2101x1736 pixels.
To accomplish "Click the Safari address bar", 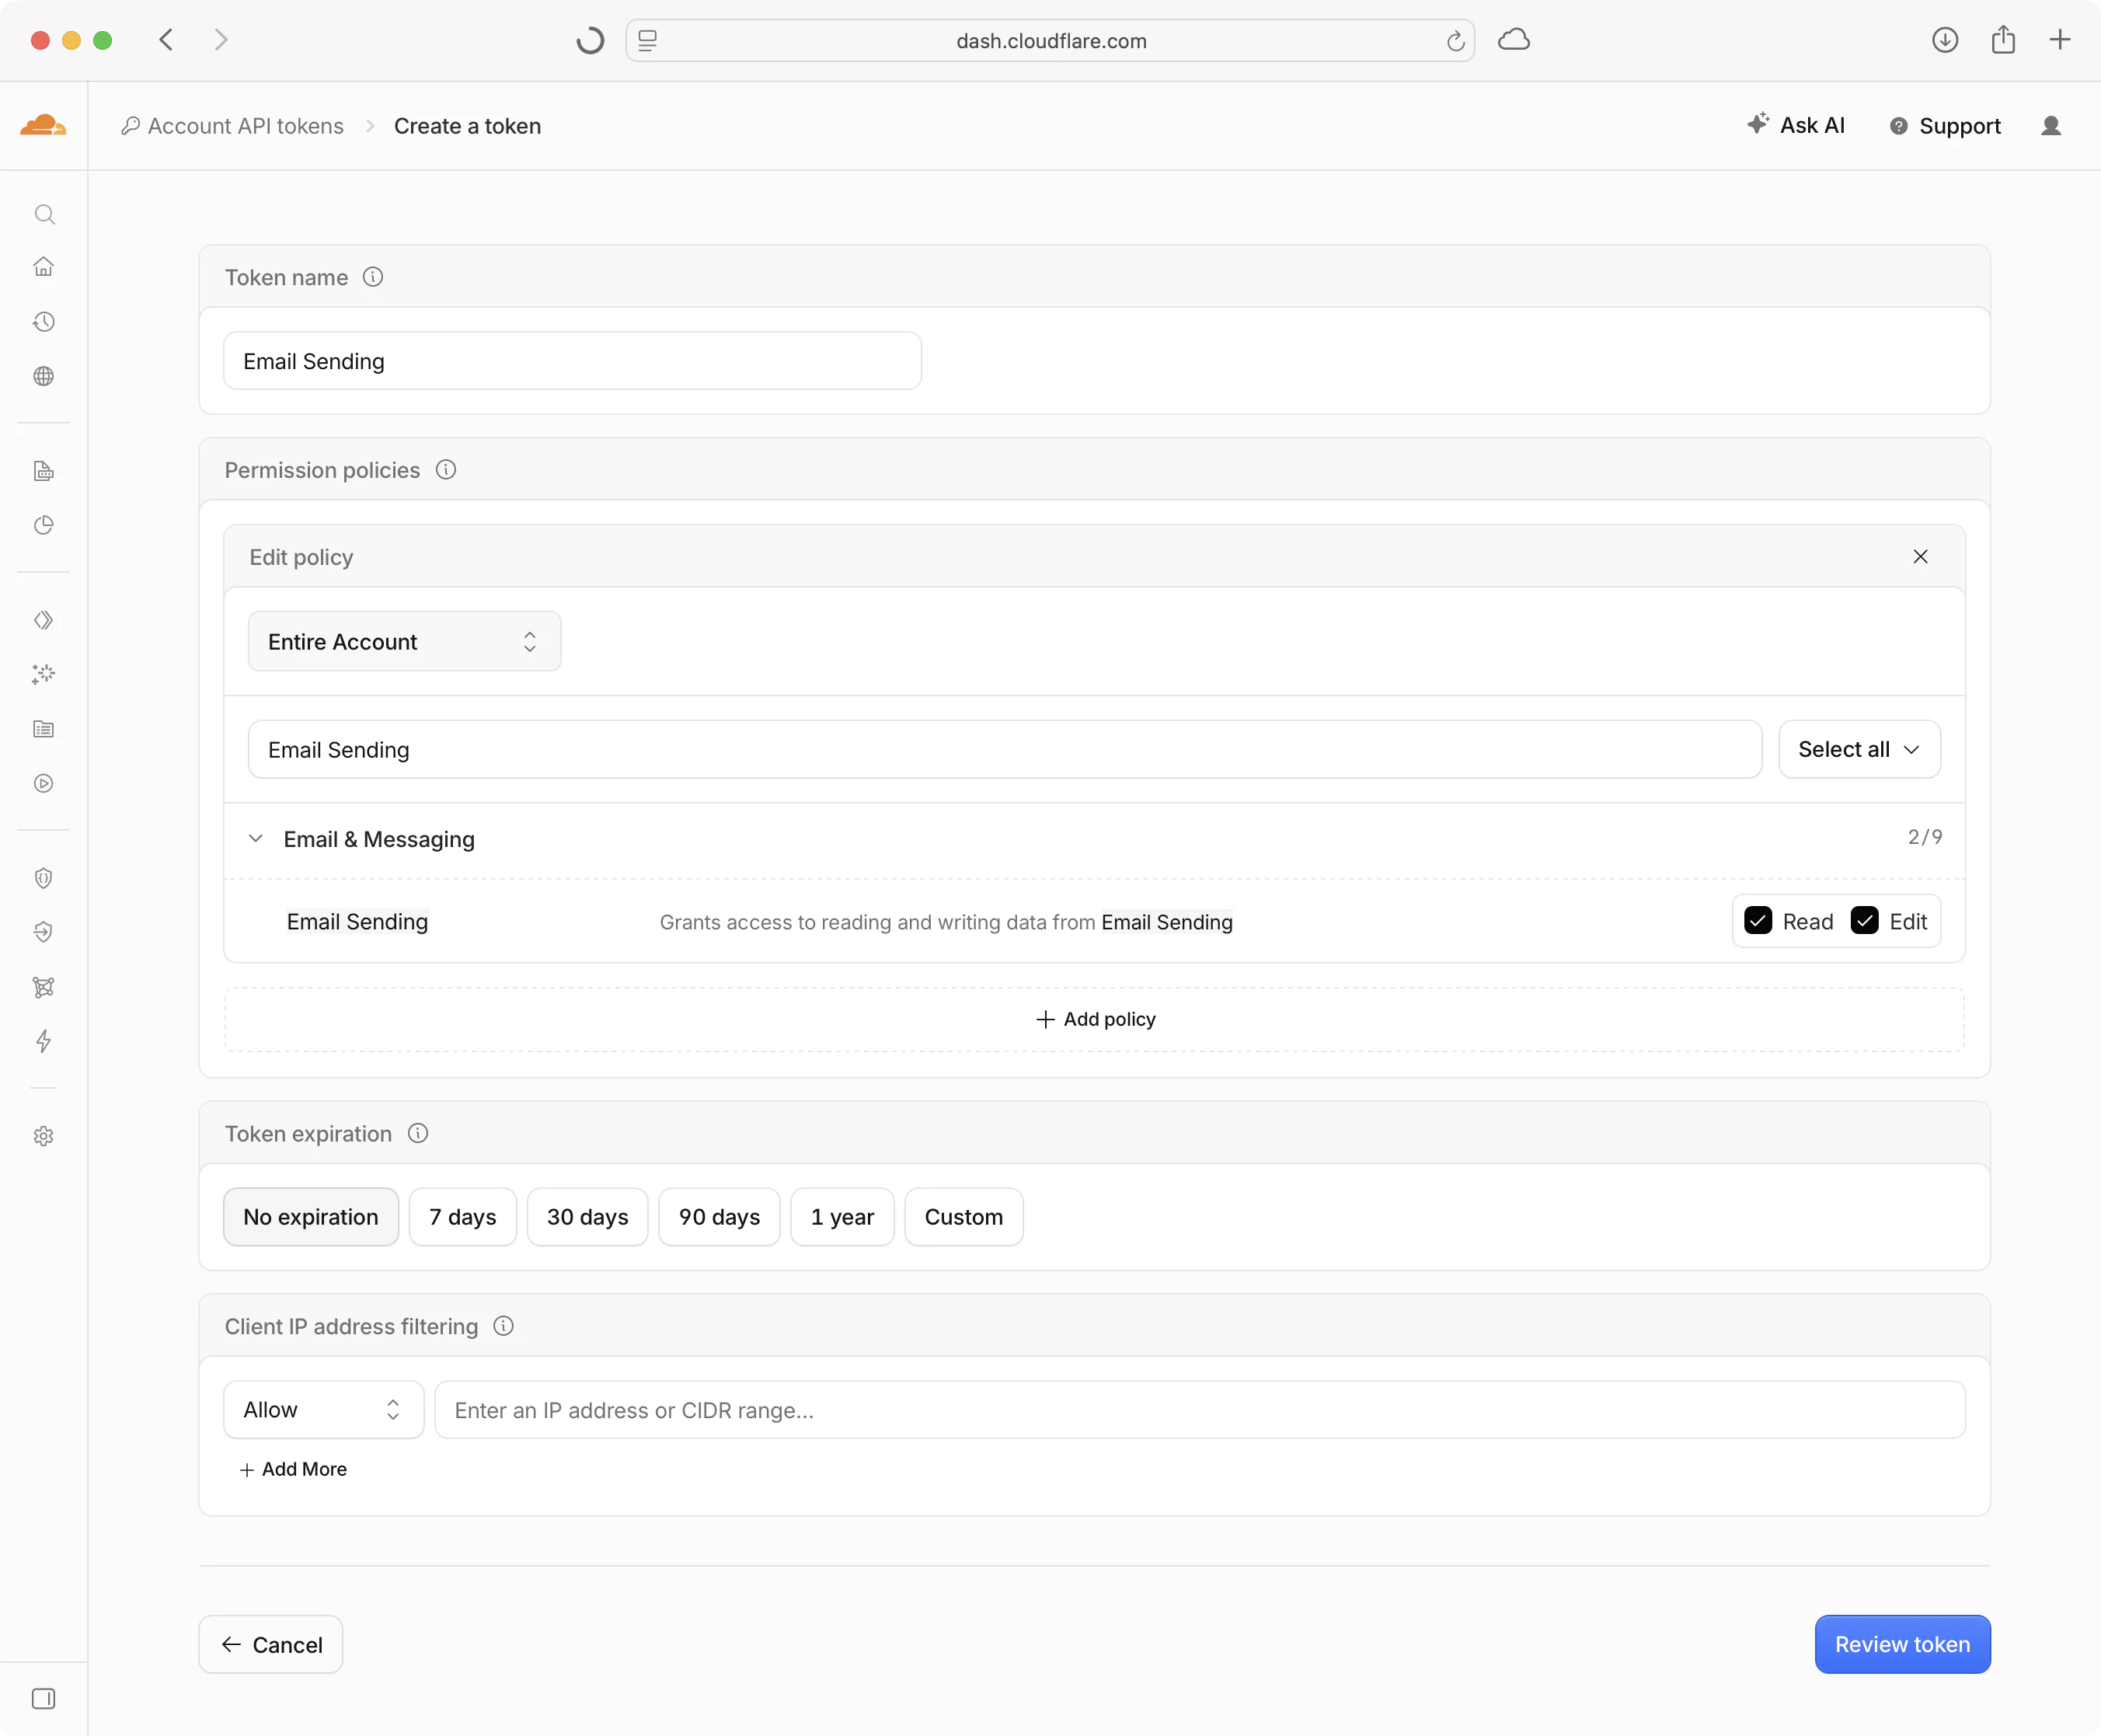I will coord(1050,41).
